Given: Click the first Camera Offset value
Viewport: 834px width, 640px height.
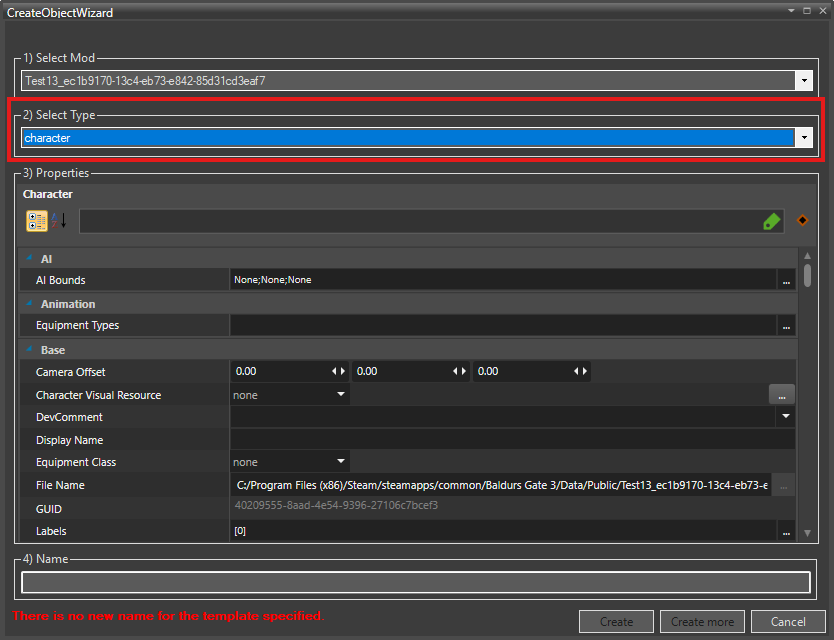Looking at the screenshot, I should click(x=281, y=371).
